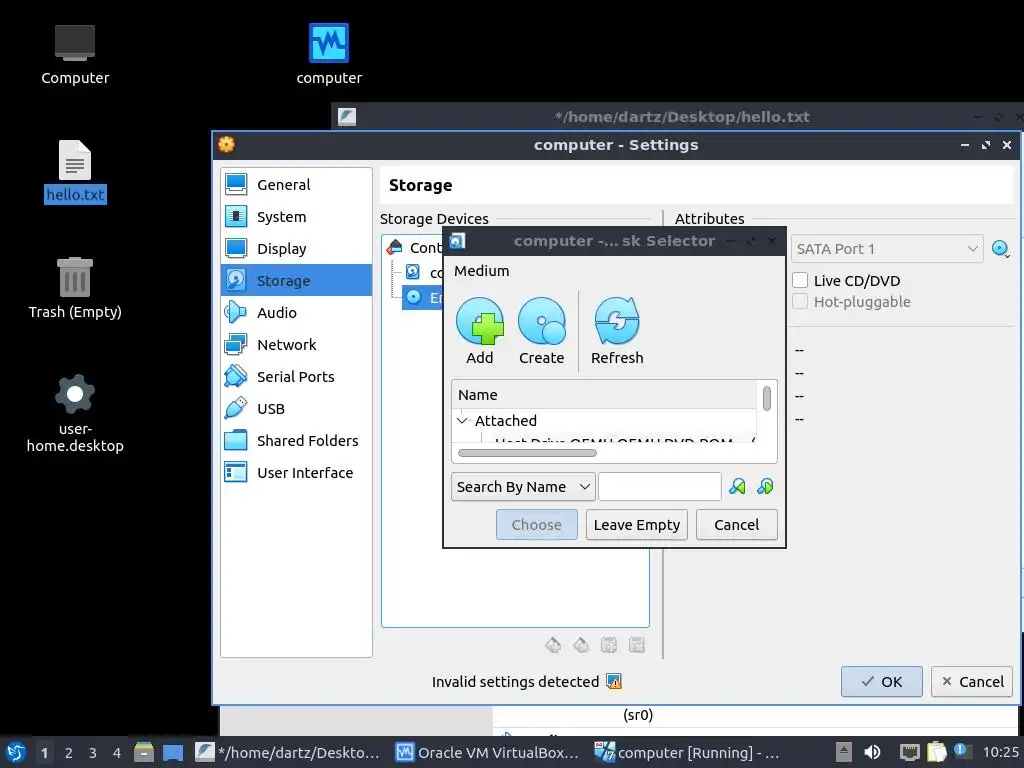Open the SATA Port 1 dropdown
This screenshot has width=1024, height=768.
pyautogui.click(x=887, y=249)
